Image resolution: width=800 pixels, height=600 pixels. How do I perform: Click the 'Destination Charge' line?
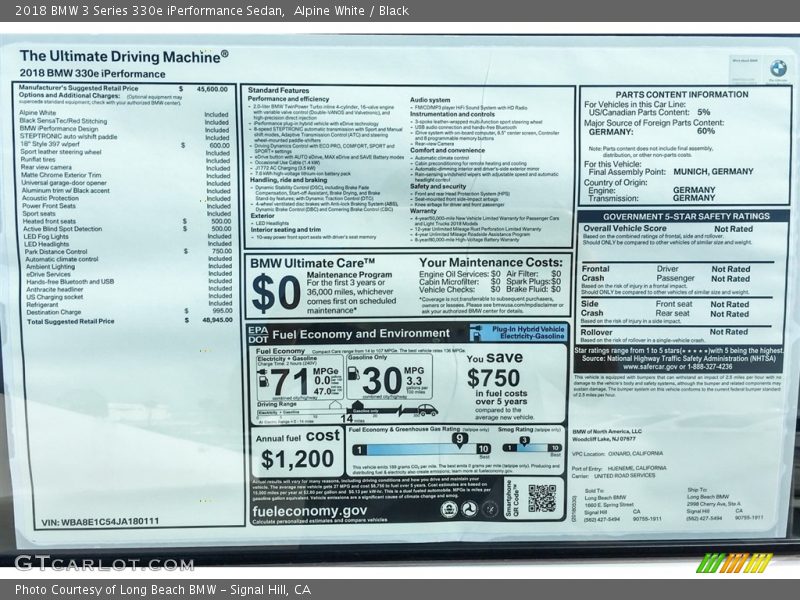54,312
